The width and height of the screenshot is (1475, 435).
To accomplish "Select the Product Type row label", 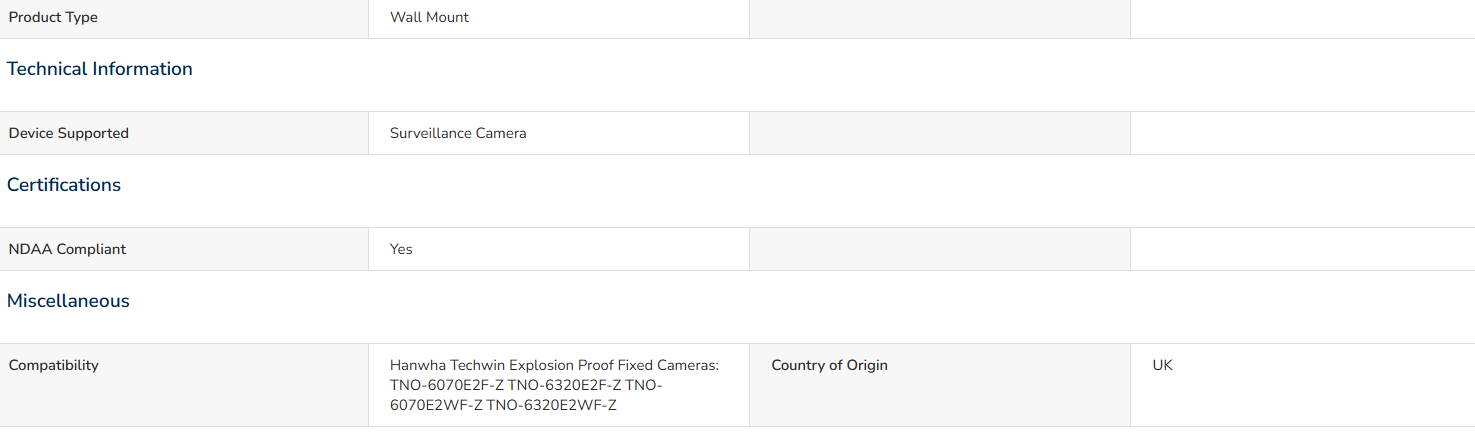I will coord(53,17).
